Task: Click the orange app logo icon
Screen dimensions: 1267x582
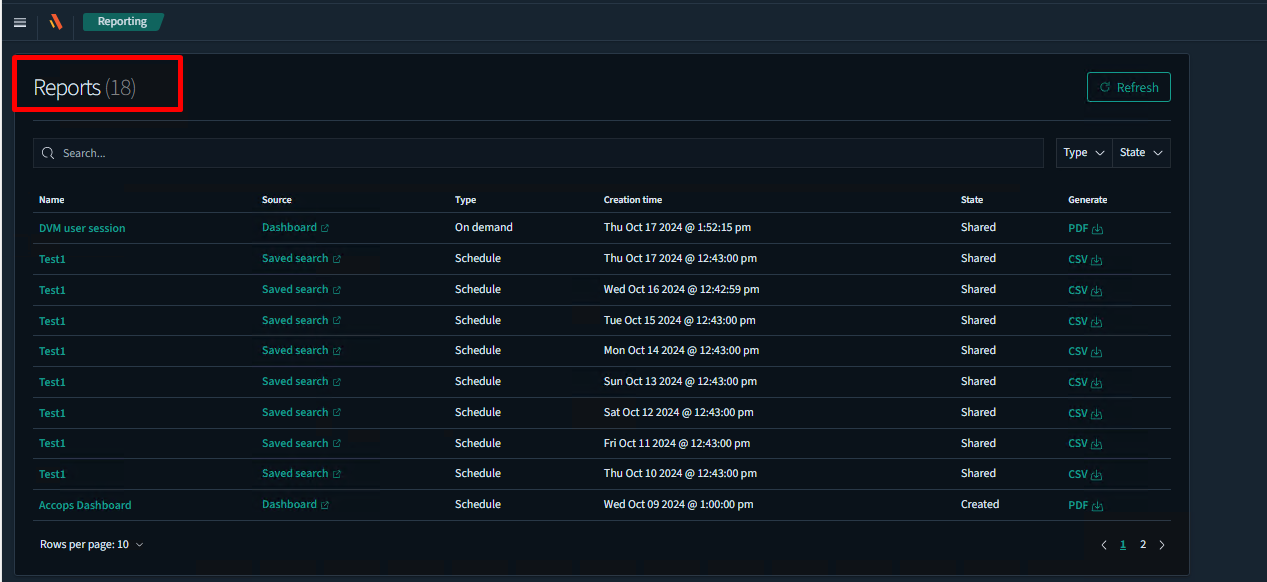Action: point(56,22)
